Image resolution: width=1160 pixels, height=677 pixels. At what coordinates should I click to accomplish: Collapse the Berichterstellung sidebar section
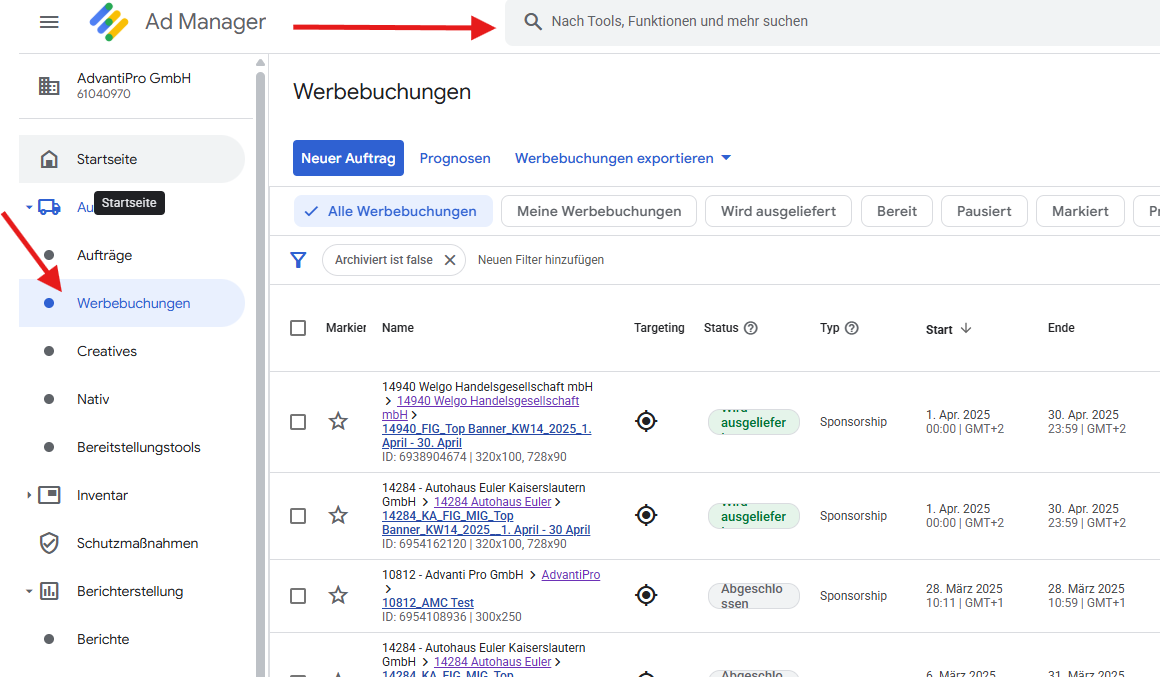point(29,591)
